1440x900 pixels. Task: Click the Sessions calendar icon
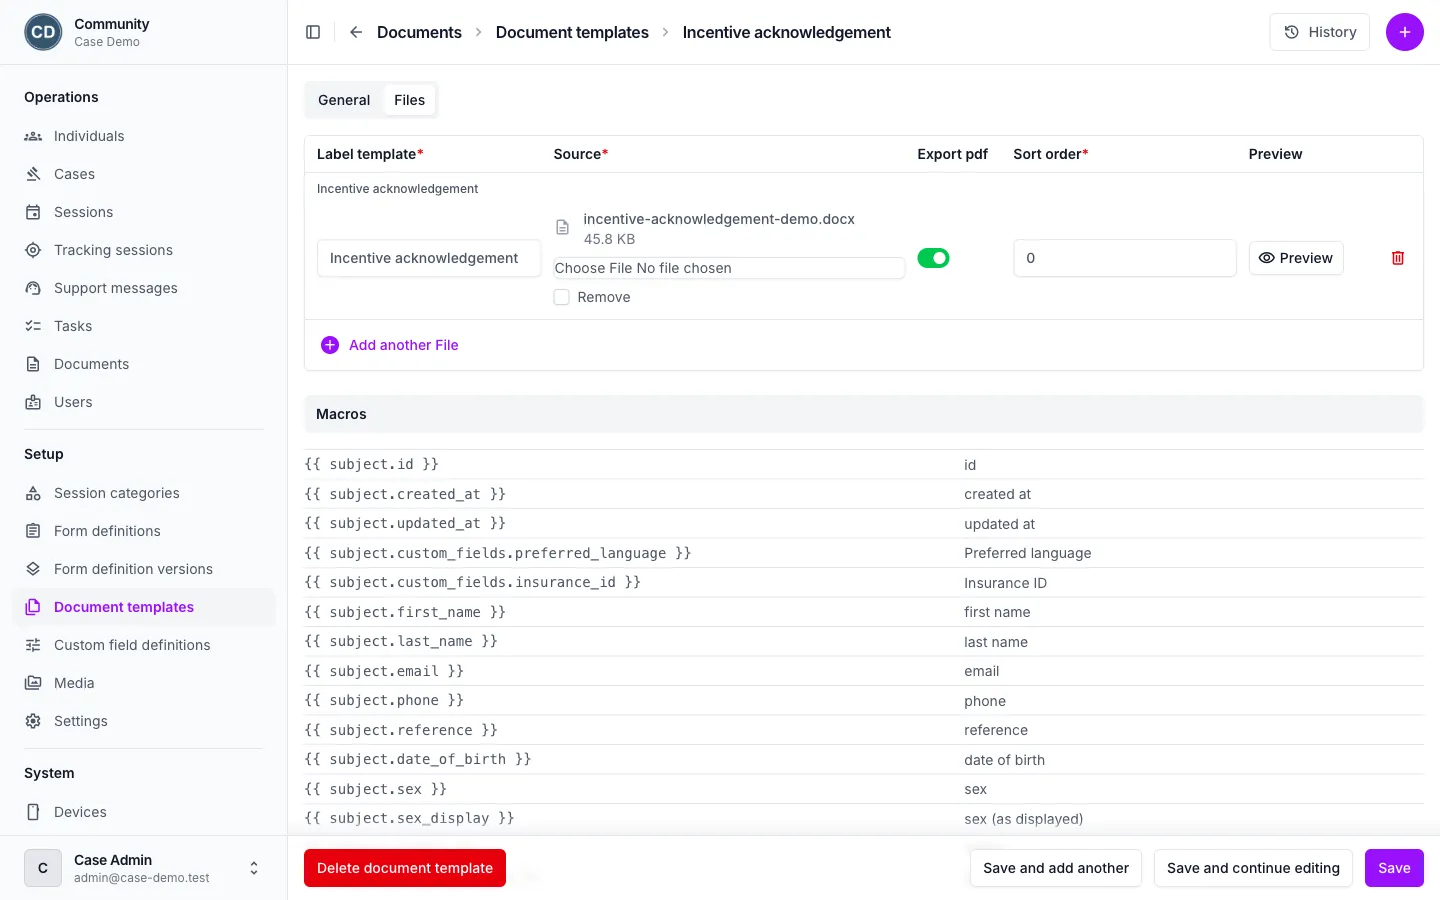coord(33,212)
